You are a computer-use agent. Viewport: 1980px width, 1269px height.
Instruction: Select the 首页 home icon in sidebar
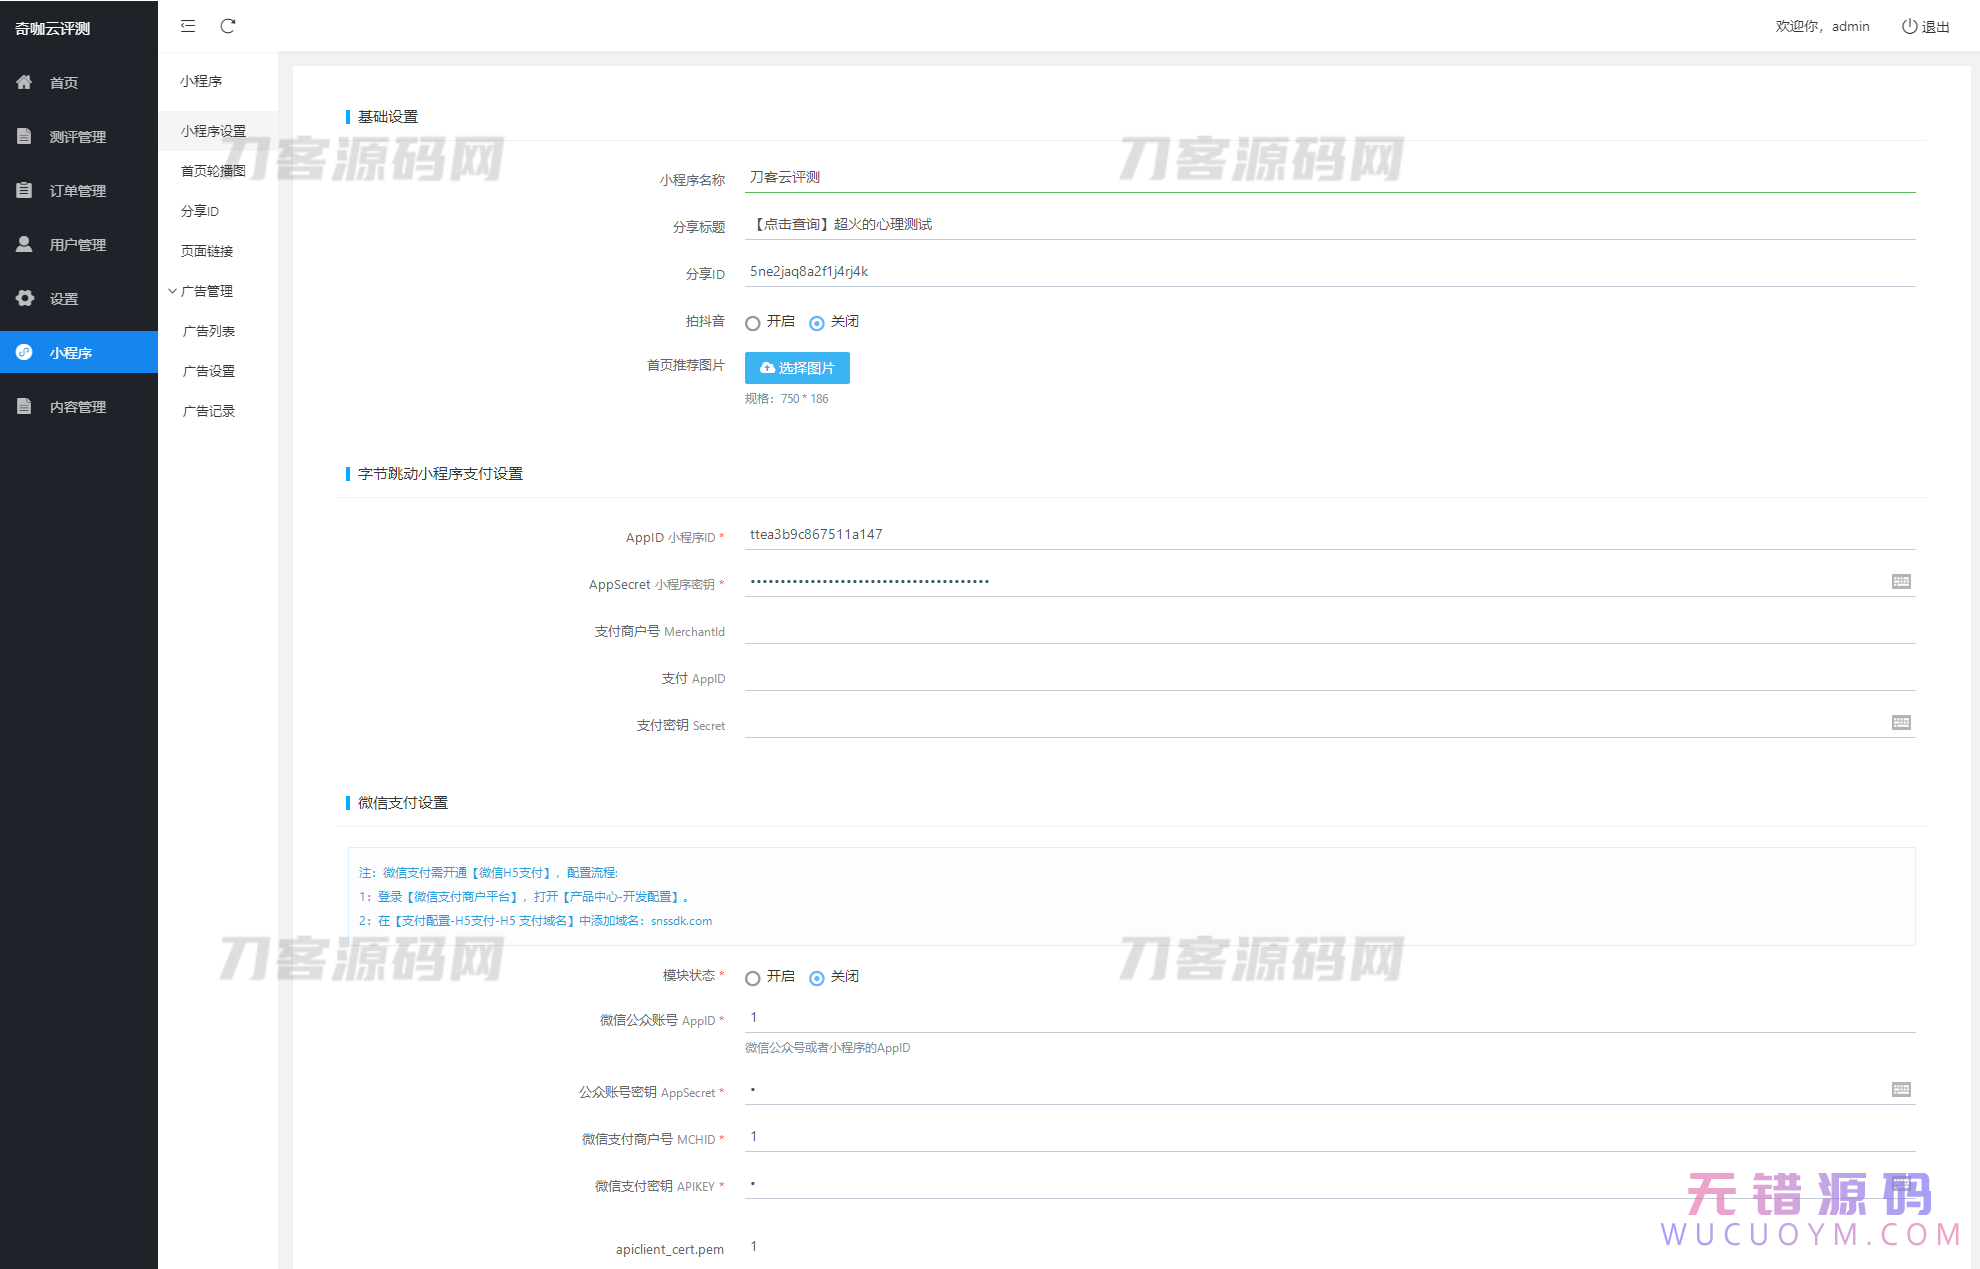pos(24,82)
